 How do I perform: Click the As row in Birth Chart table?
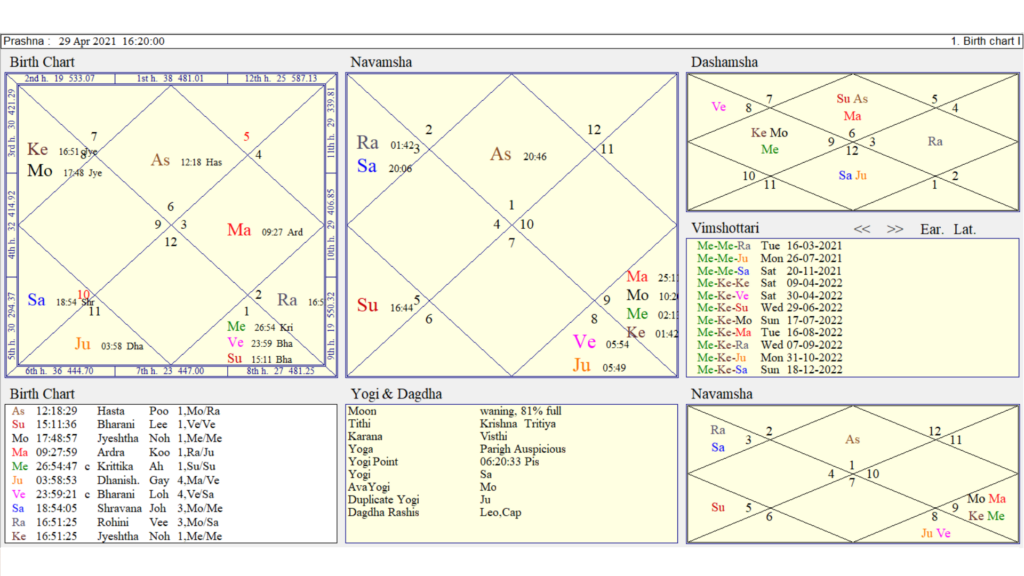tap(116, 411)
